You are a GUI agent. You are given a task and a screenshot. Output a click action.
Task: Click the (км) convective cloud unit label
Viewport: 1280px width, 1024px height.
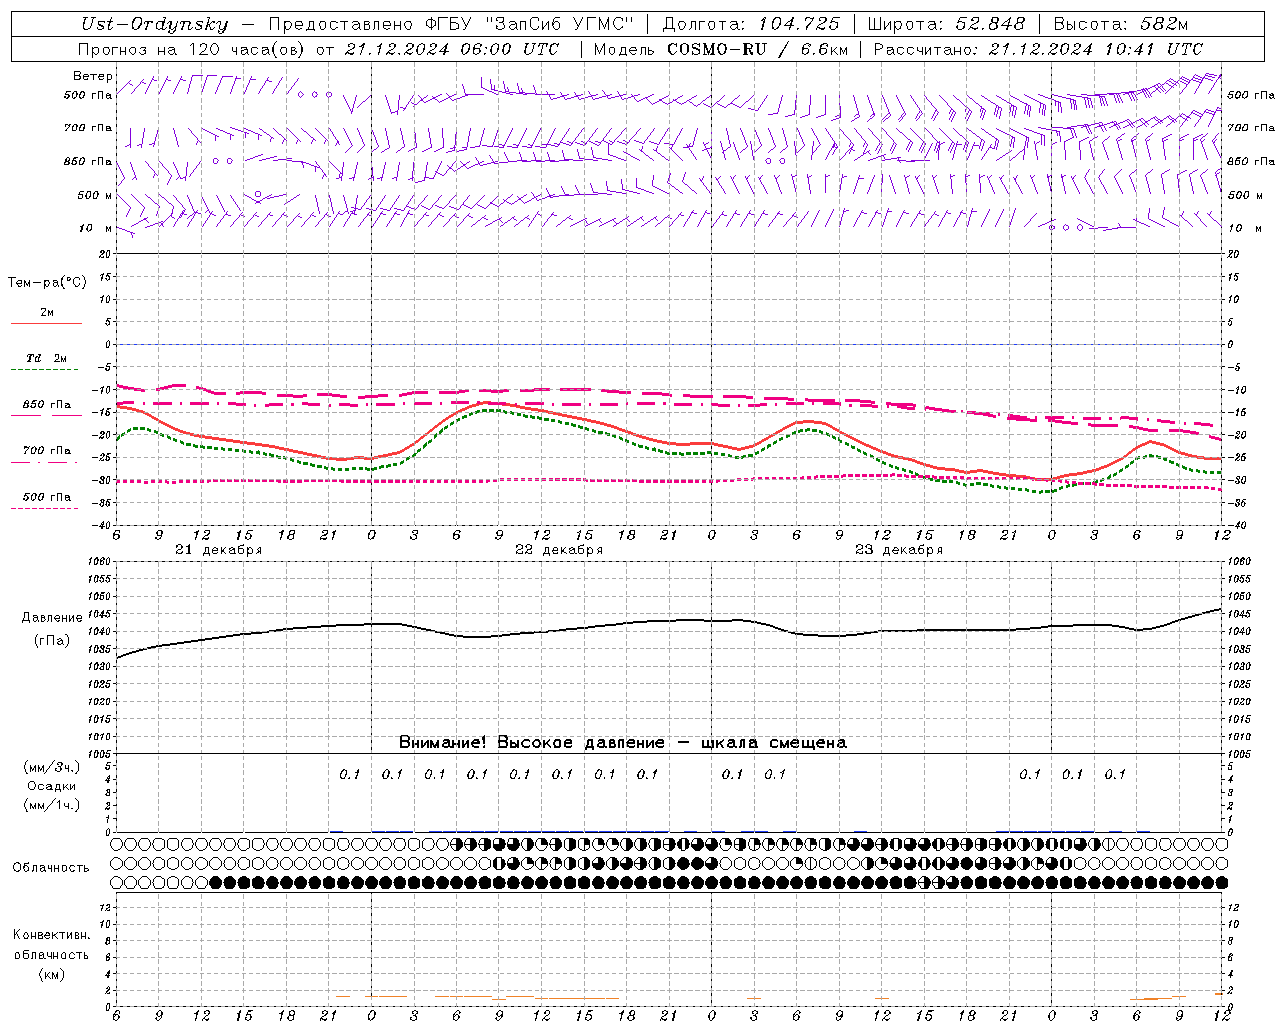pos(51,974)
